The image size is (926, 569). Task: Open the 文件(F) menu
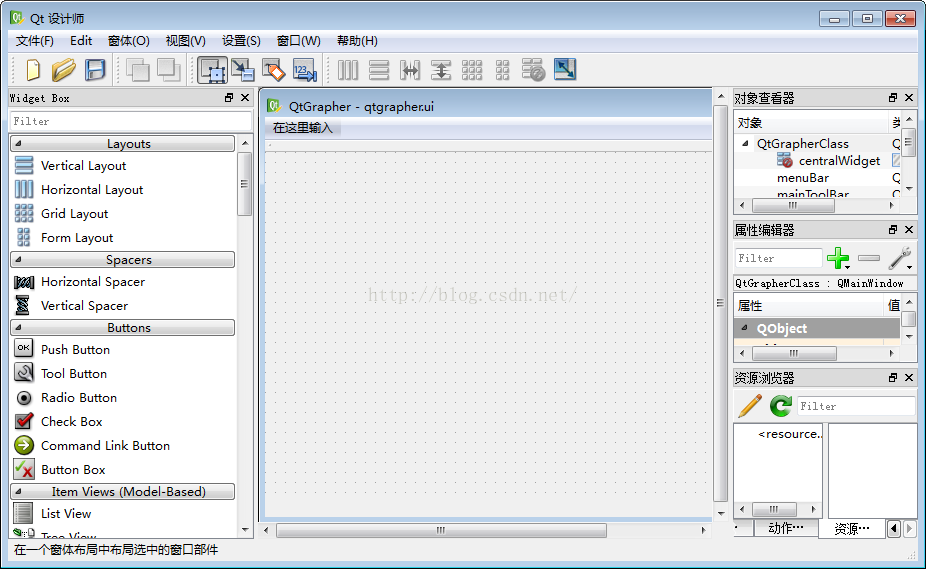(x=35, y=41)
